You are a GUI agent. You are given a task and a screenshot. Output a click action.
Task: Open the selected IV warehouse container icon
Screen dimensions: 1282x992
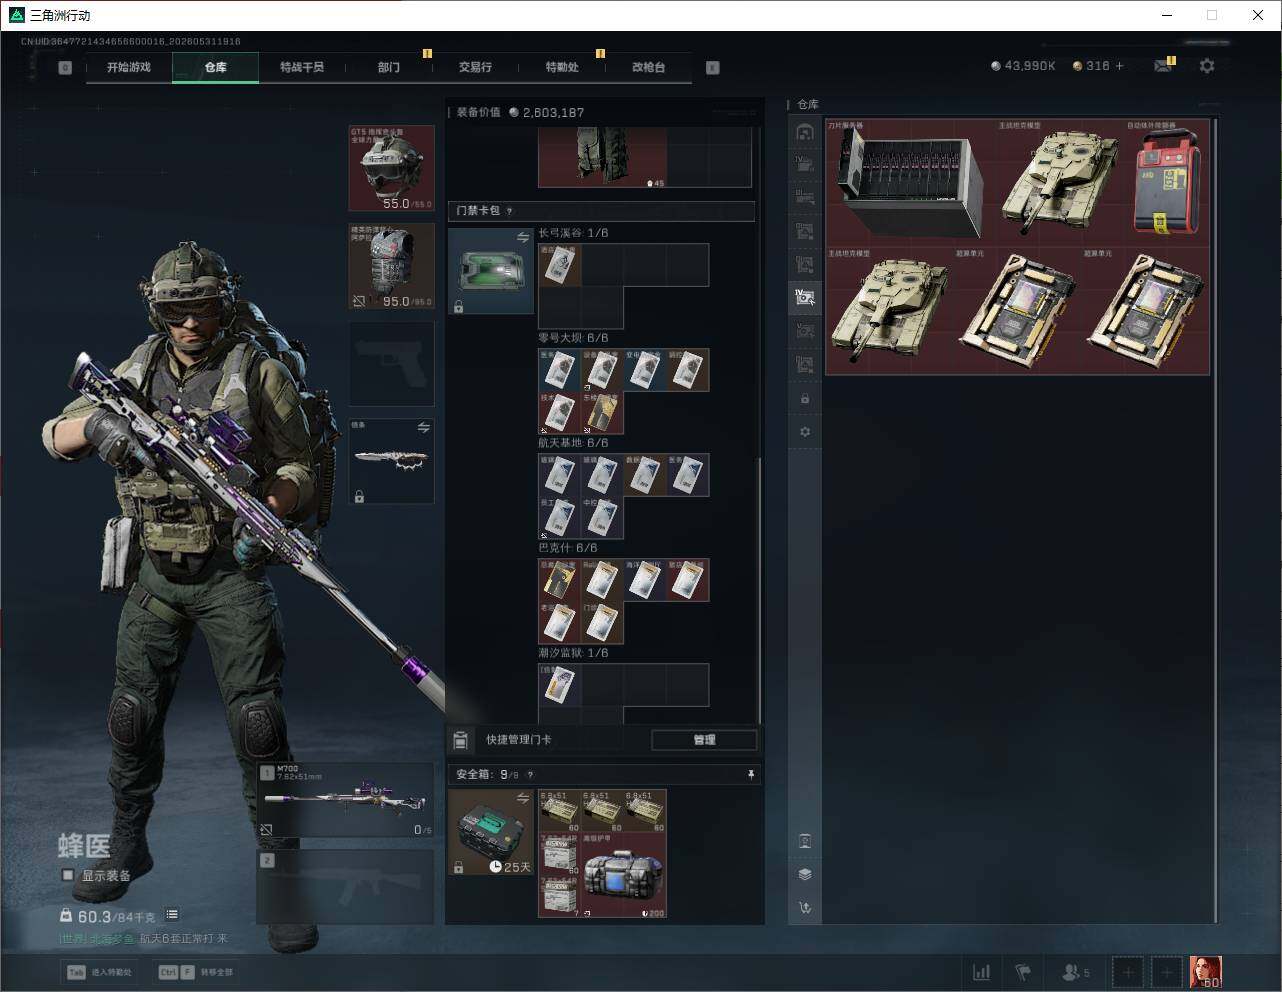[805, 297]
